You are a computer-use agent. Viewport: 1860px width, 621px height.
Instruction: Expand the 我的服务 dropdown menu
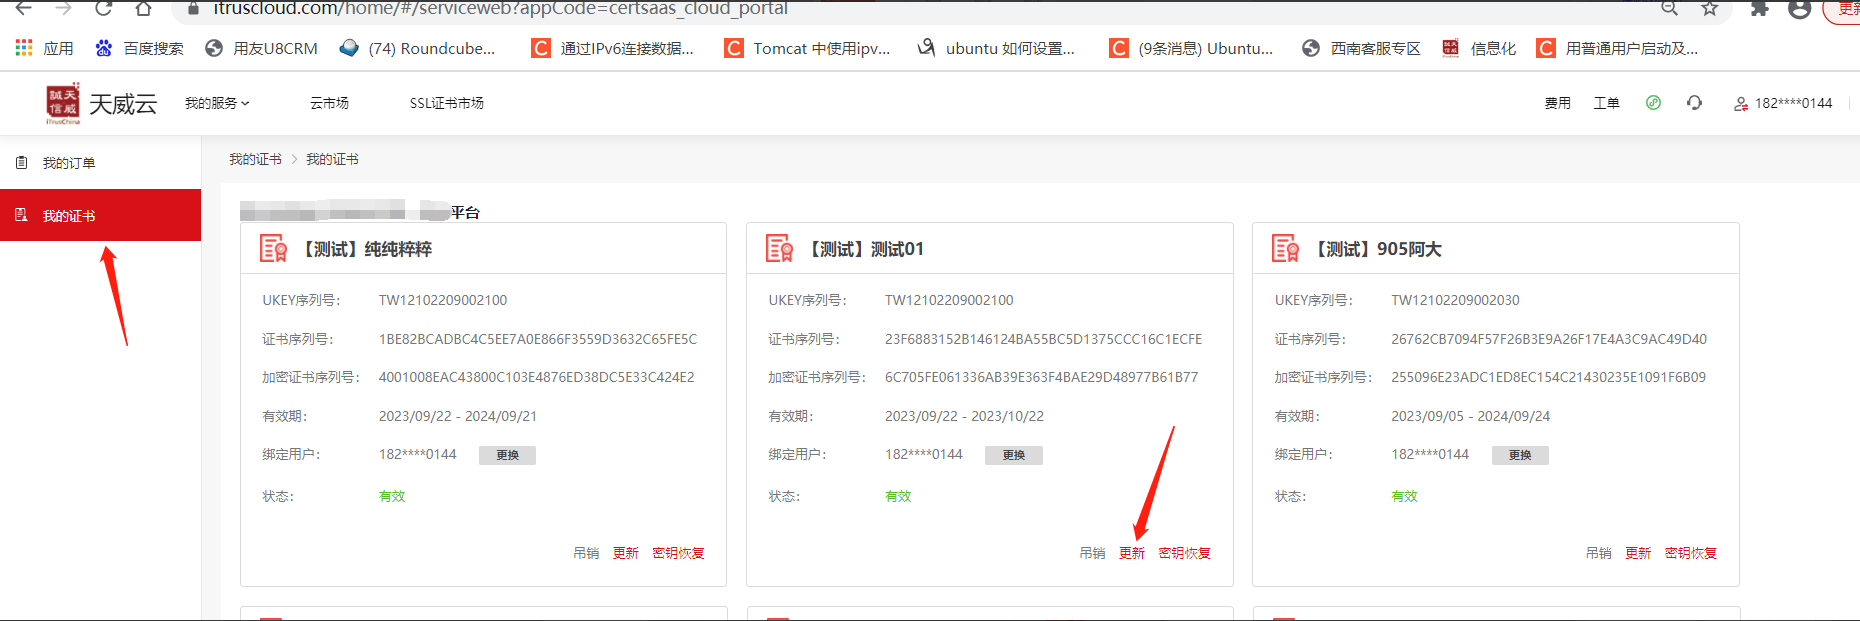[217, 103]
